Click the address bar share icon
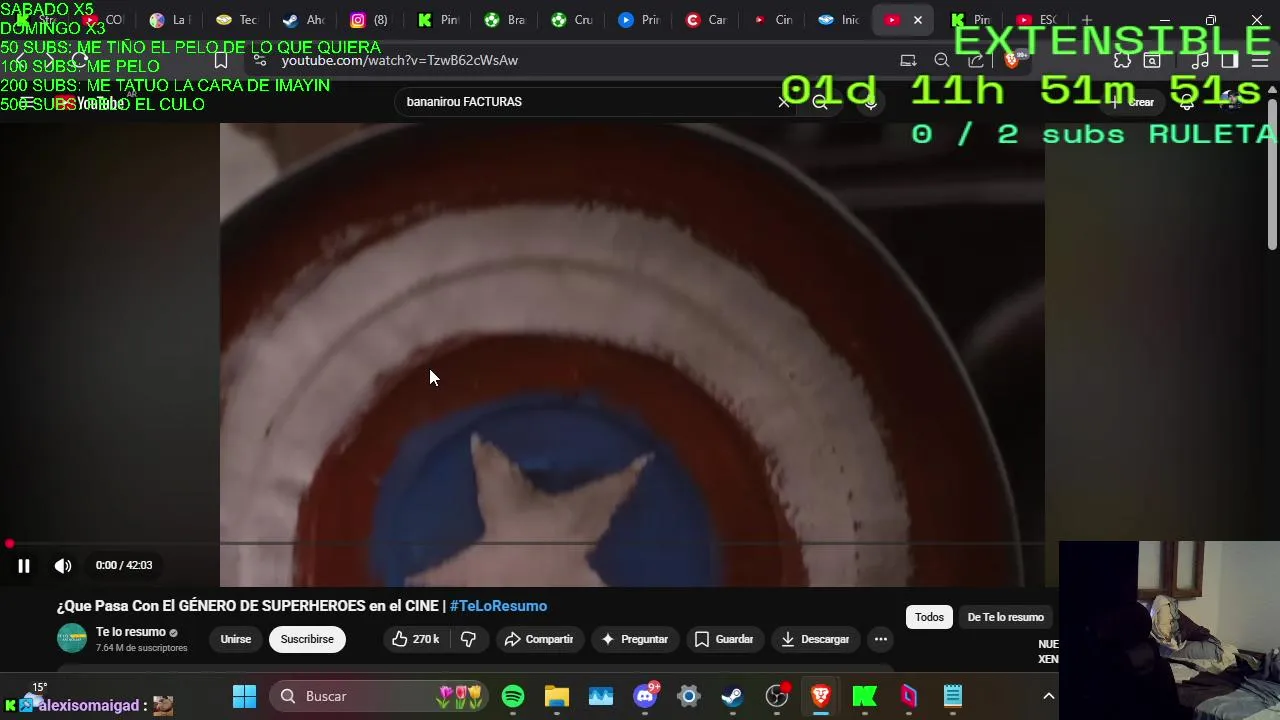Screen dimensions: 1280x720 (976, 60)
